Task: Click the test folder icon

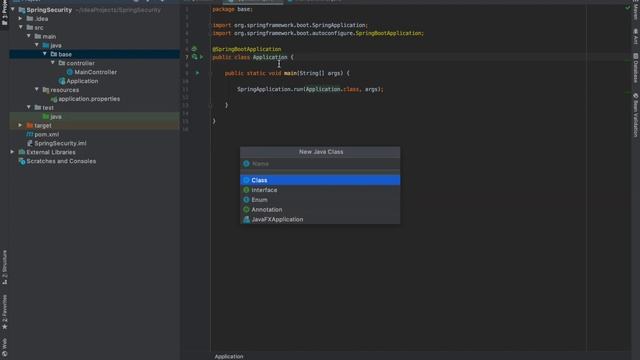Action: [x=38, y=107]
